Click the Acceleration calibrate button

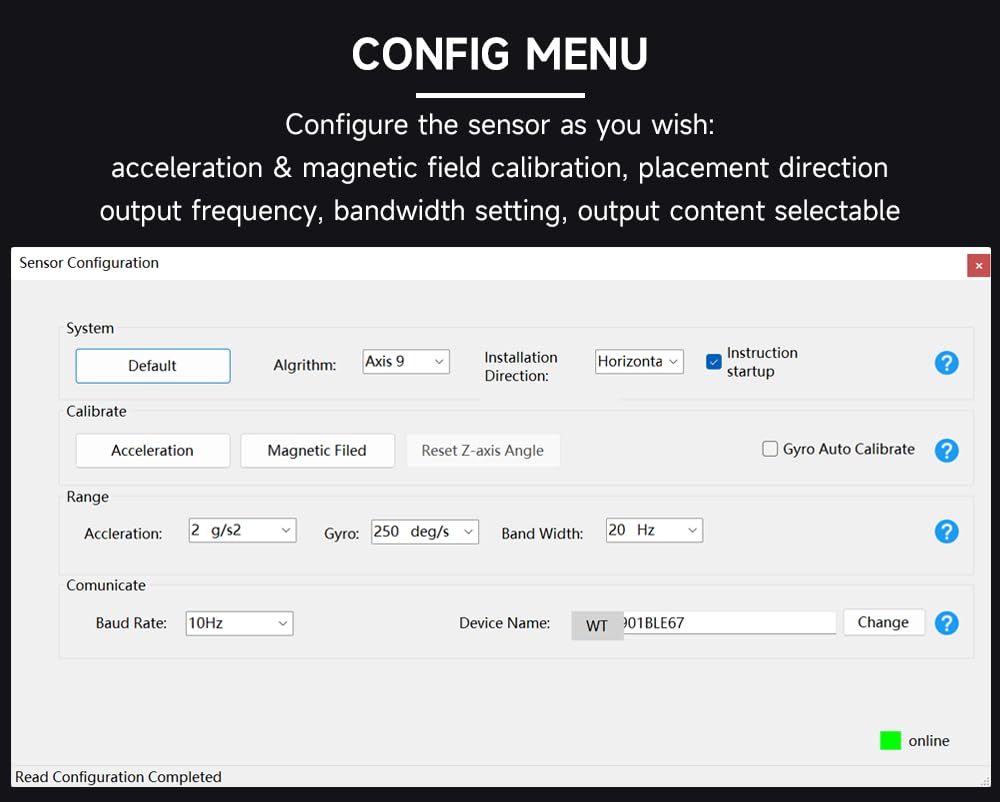(x=153, y=450)
